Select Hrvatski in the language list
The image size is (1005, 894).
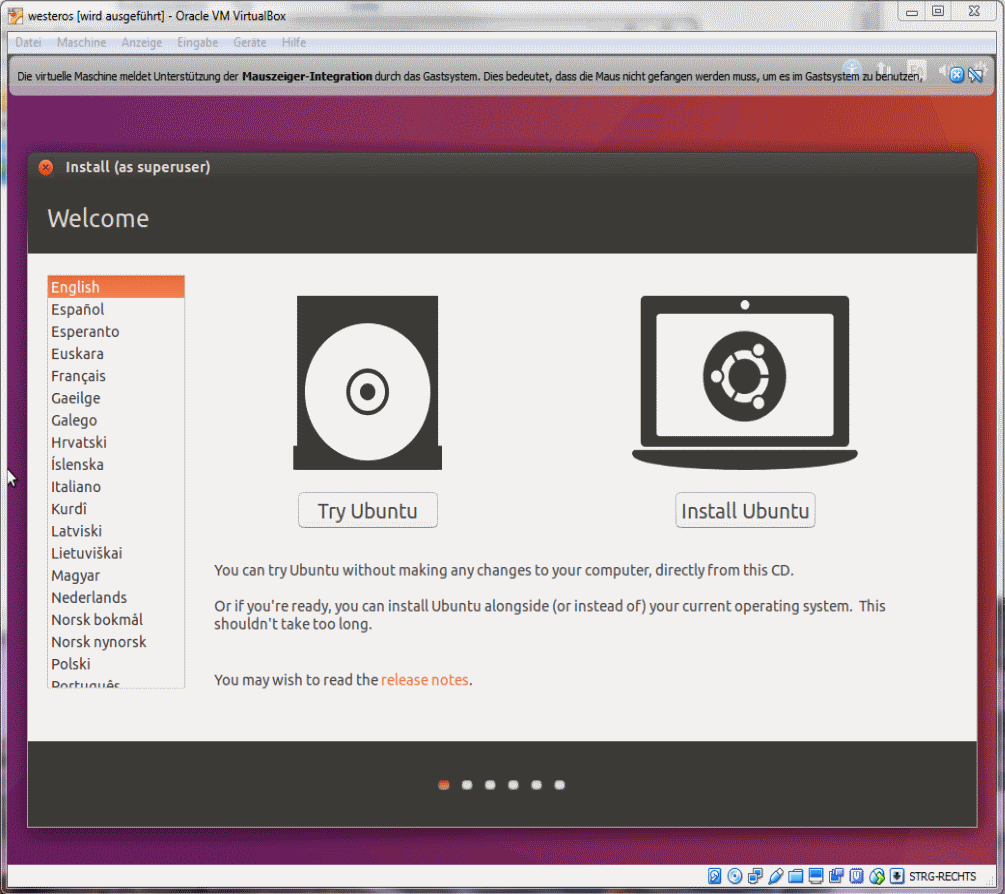pos(116,442)
